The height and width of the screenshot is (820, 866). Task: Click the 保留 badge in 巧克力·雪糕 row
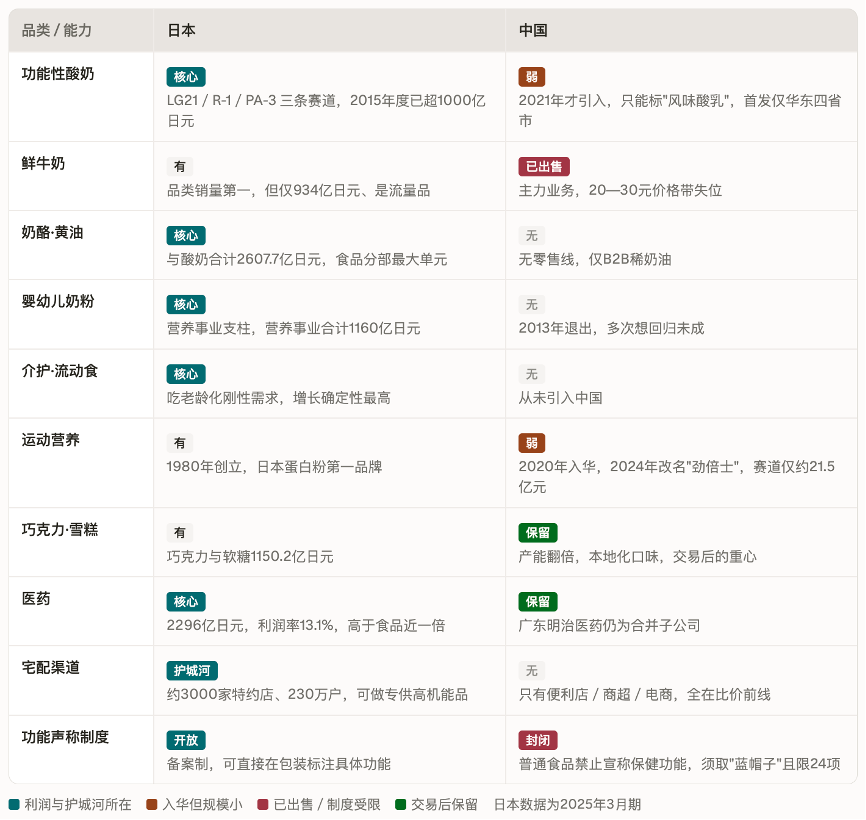tap(538, 533)
